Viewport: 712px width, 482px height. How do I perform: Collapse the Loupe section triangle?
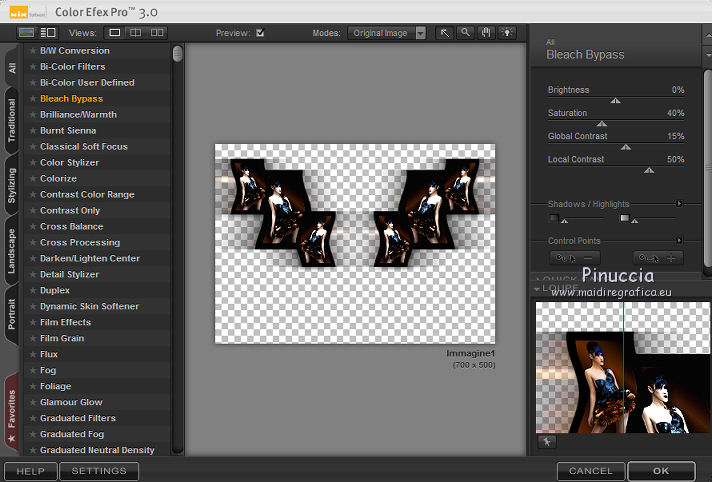(537, 289)
